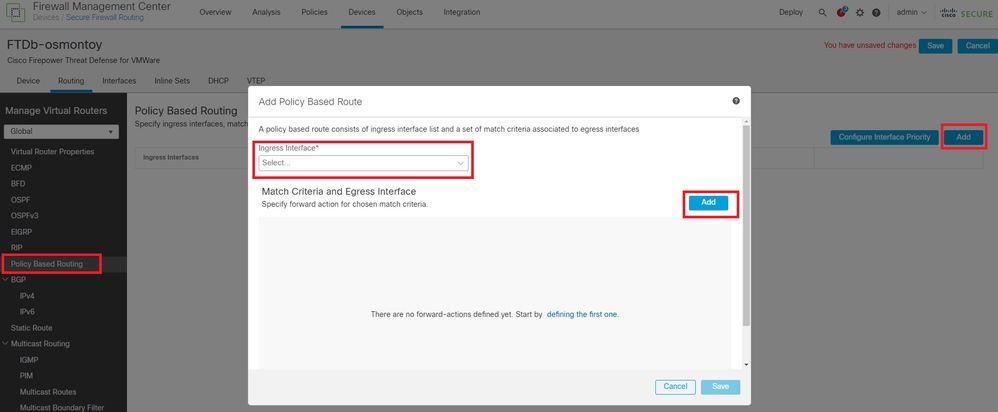The image size is (998, 412).
Task: Open the Ingress Interface dropdown
Action: click(363, 162)
